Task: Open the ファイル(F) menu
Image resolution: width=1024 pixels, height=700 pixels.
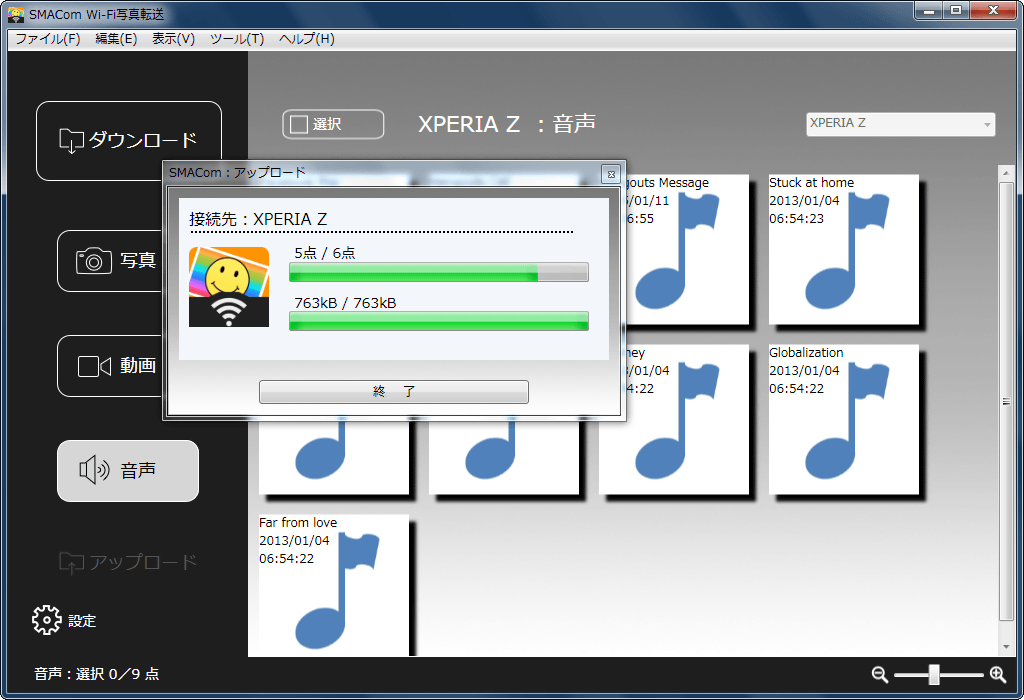Action: [x=48, y=39]
